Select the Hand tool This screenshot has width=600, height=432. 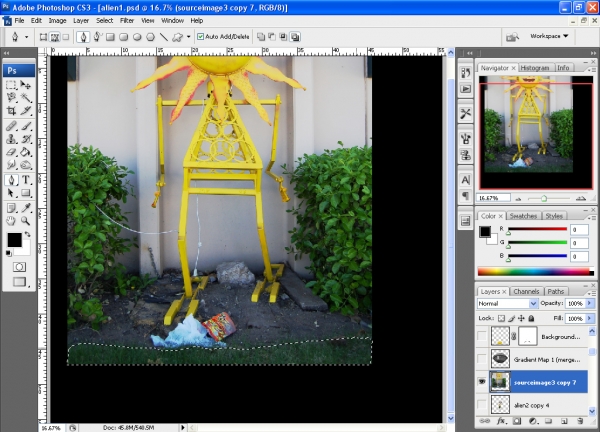(11, 221)
